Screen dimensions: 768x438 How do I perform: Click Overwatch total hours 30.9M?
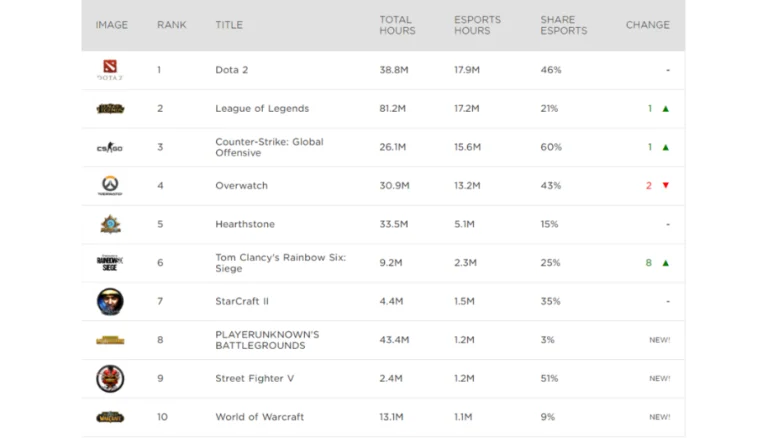pos(394,185)
